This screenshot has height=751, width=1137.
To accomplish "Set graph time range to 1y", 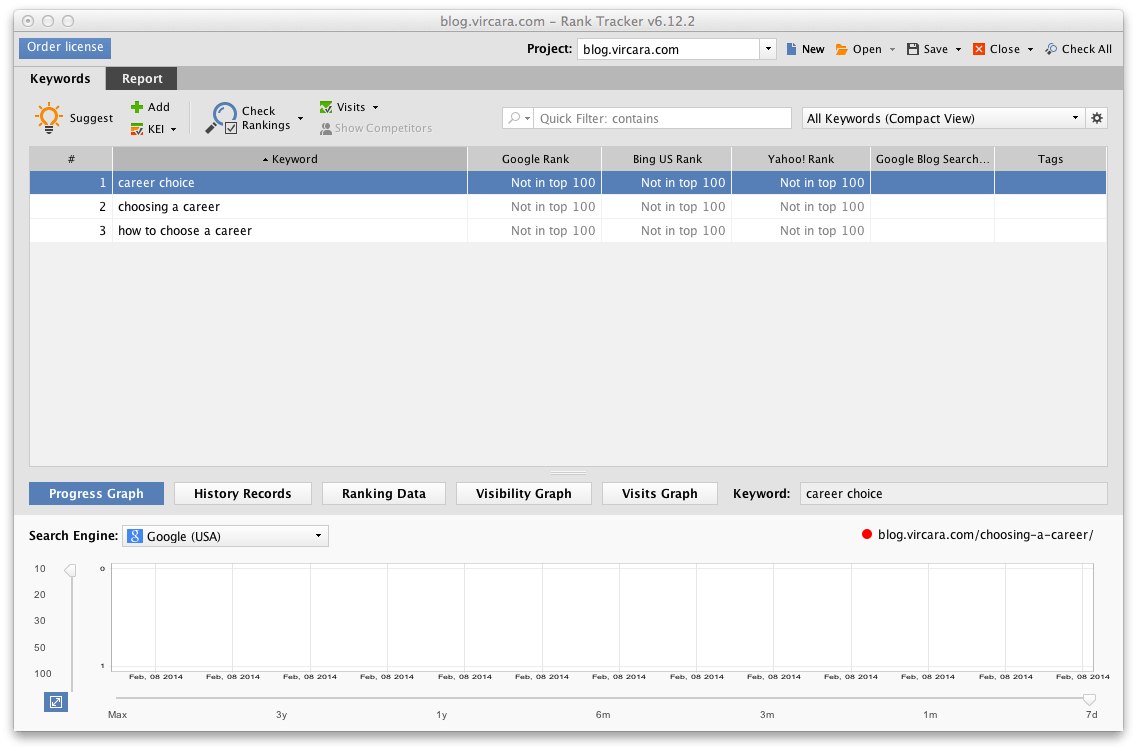I will click(442, 715).
